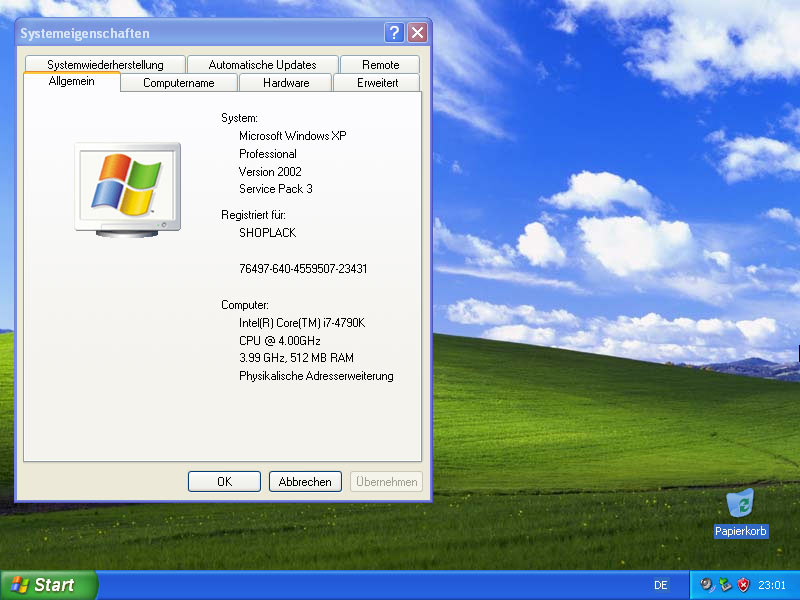Click the help question mark button

pos(394,33)
